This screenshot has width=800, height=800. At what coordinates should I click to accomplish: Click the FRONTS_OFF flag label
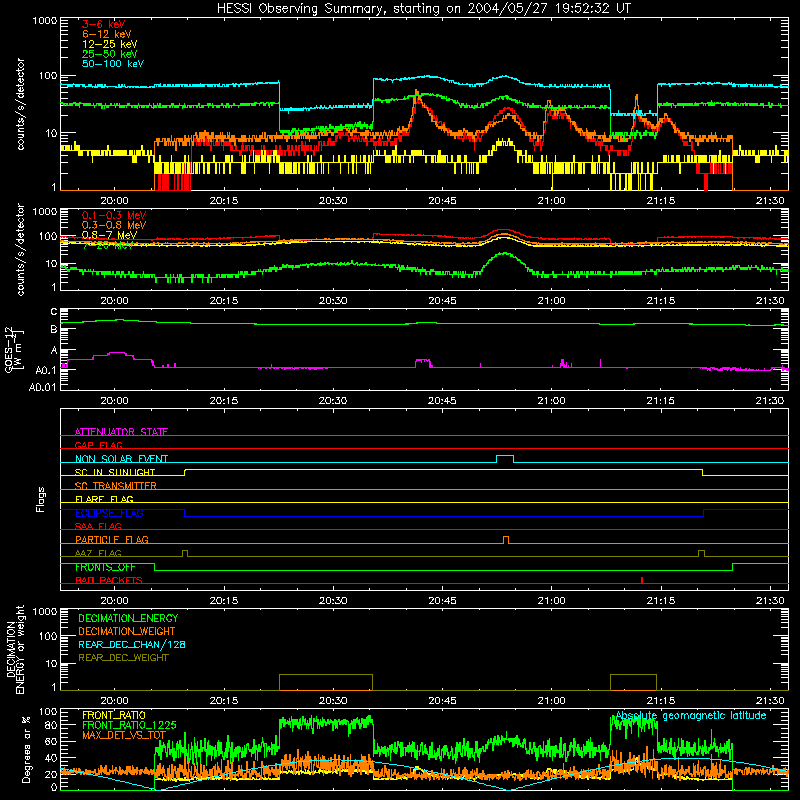click(105, 567)
